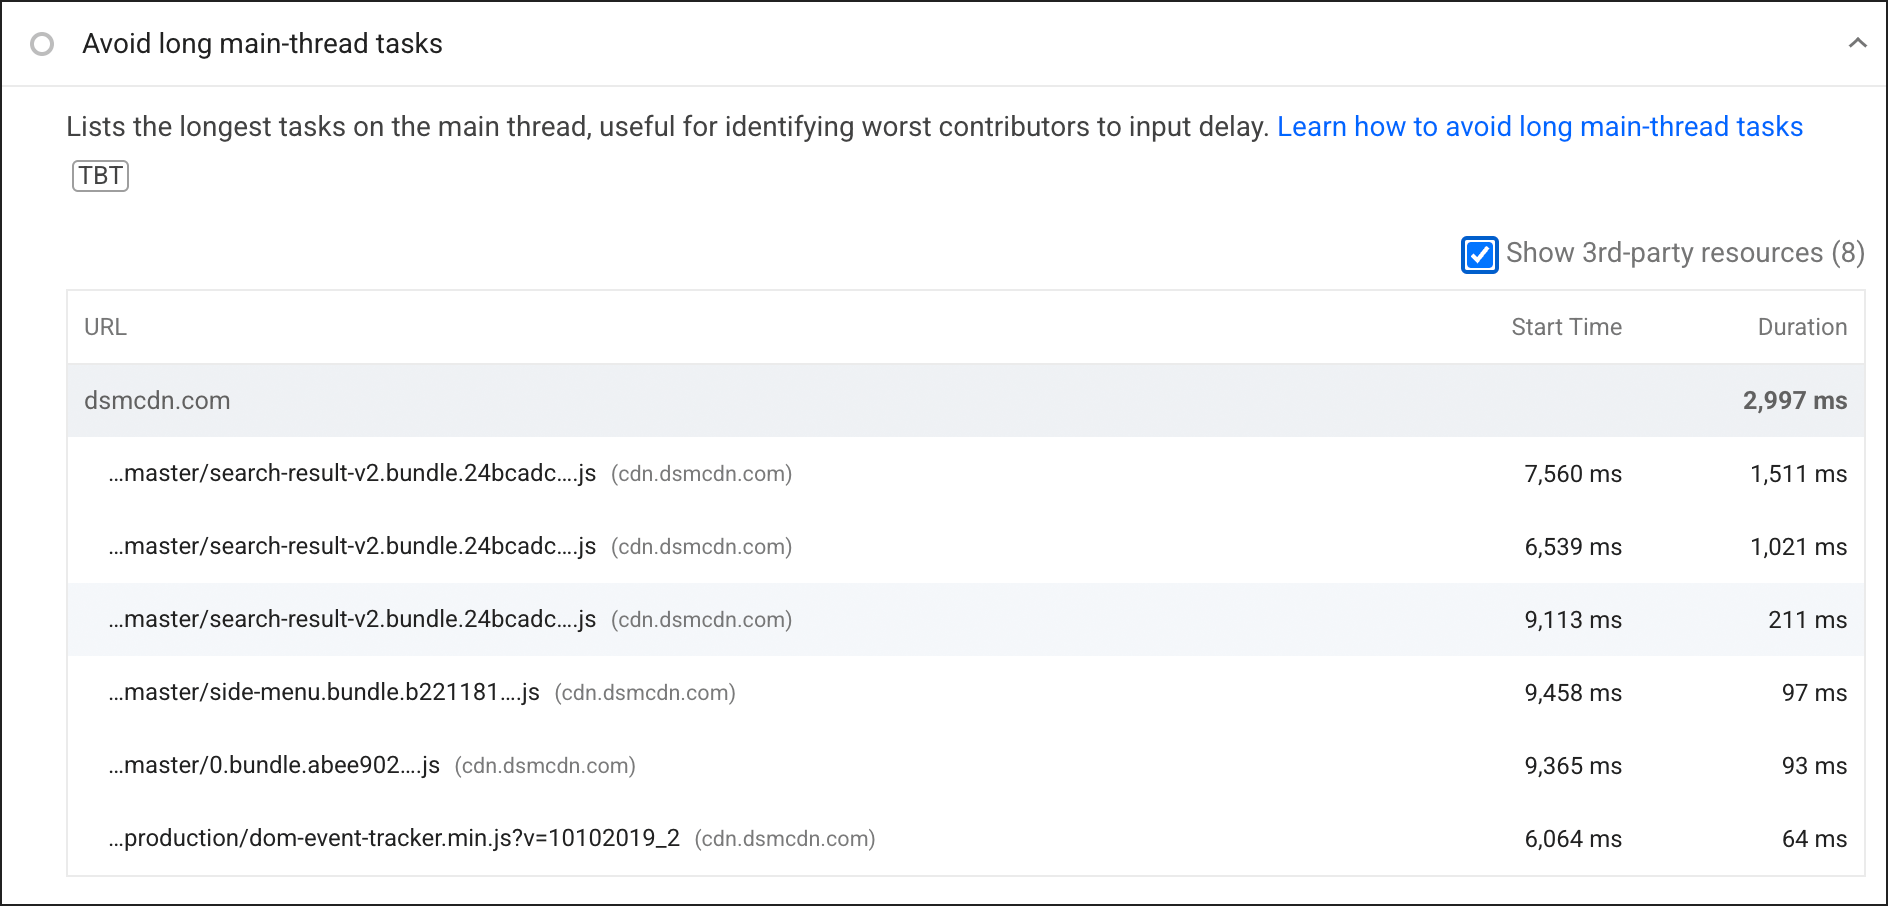Select the URL column header

click(x=105, y=327)
